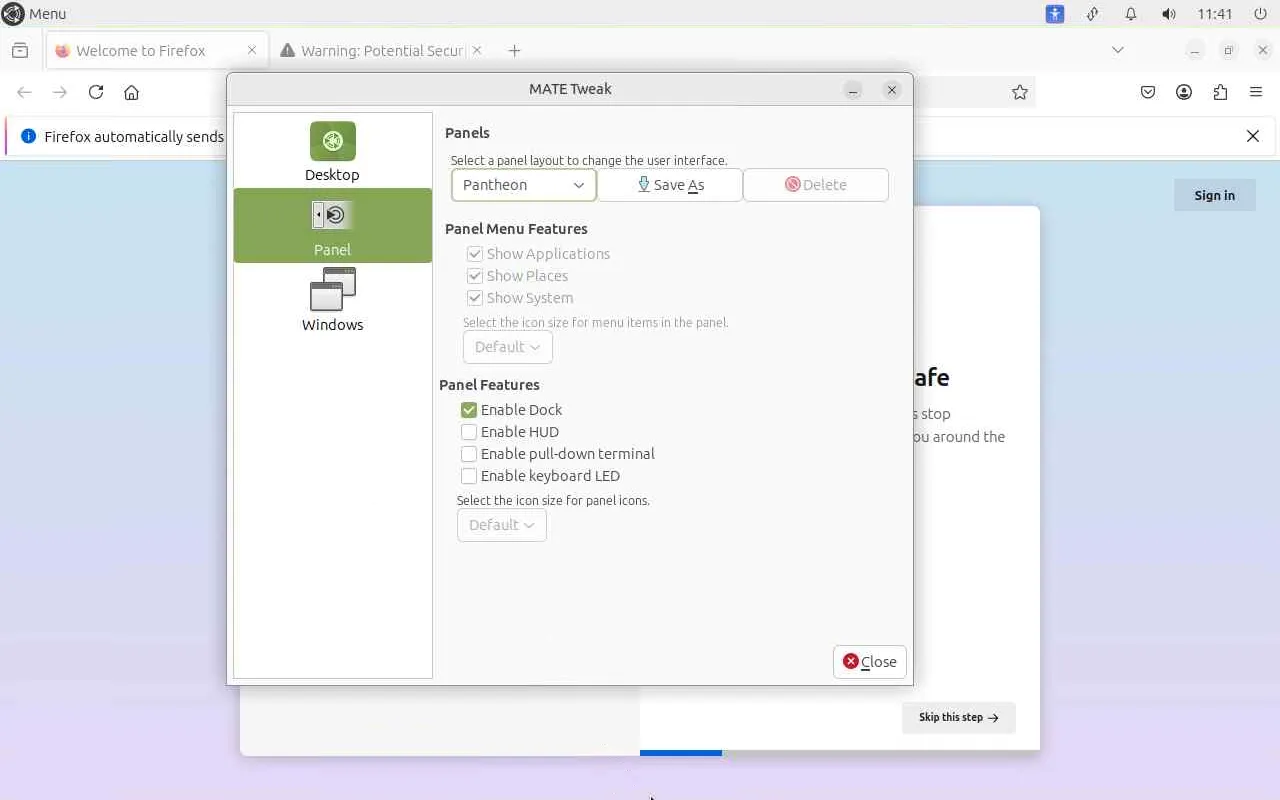The image size is (1280, 800).
Task: Click 'Select the icon size for panel icons.'
Action: tap(553, 500)
